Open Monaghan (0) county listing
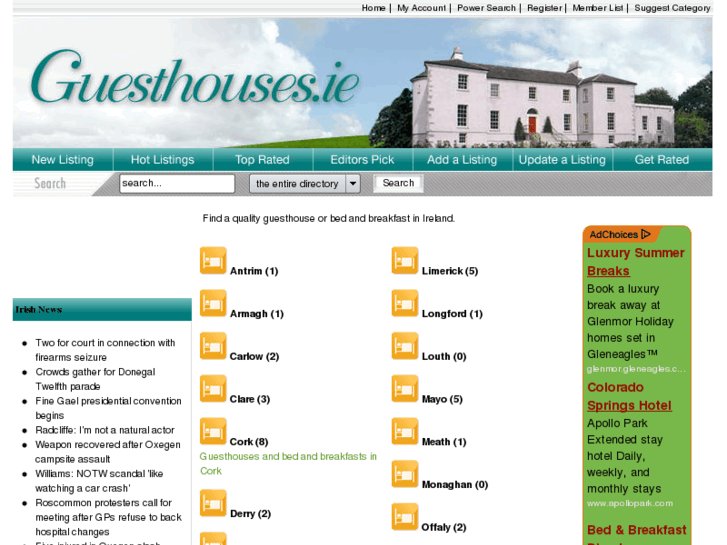Screen dimensions: 727x545 (x=455, y=485)
